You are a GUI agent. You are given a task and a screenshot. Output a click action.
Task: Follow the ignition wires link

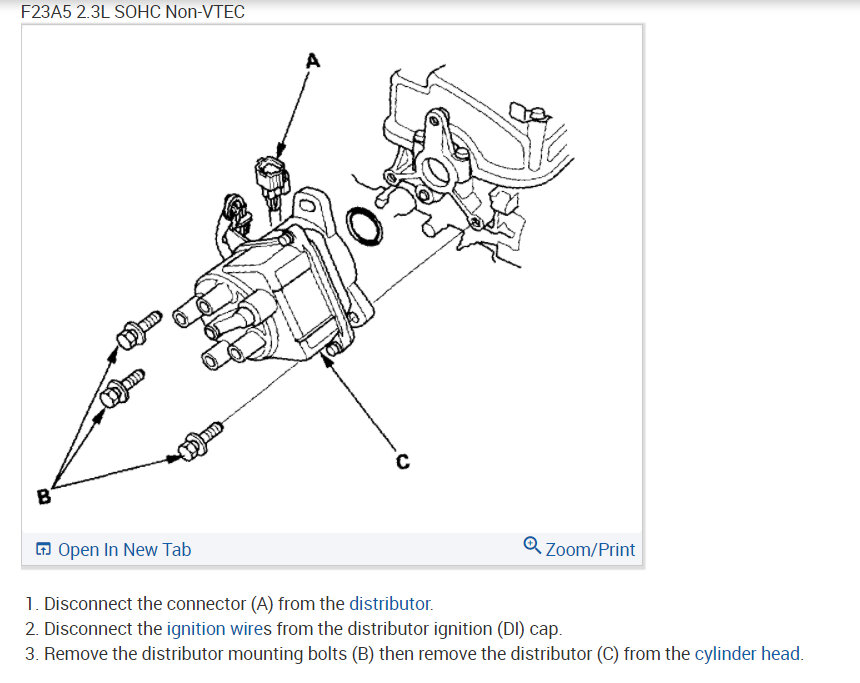(219, 629)
